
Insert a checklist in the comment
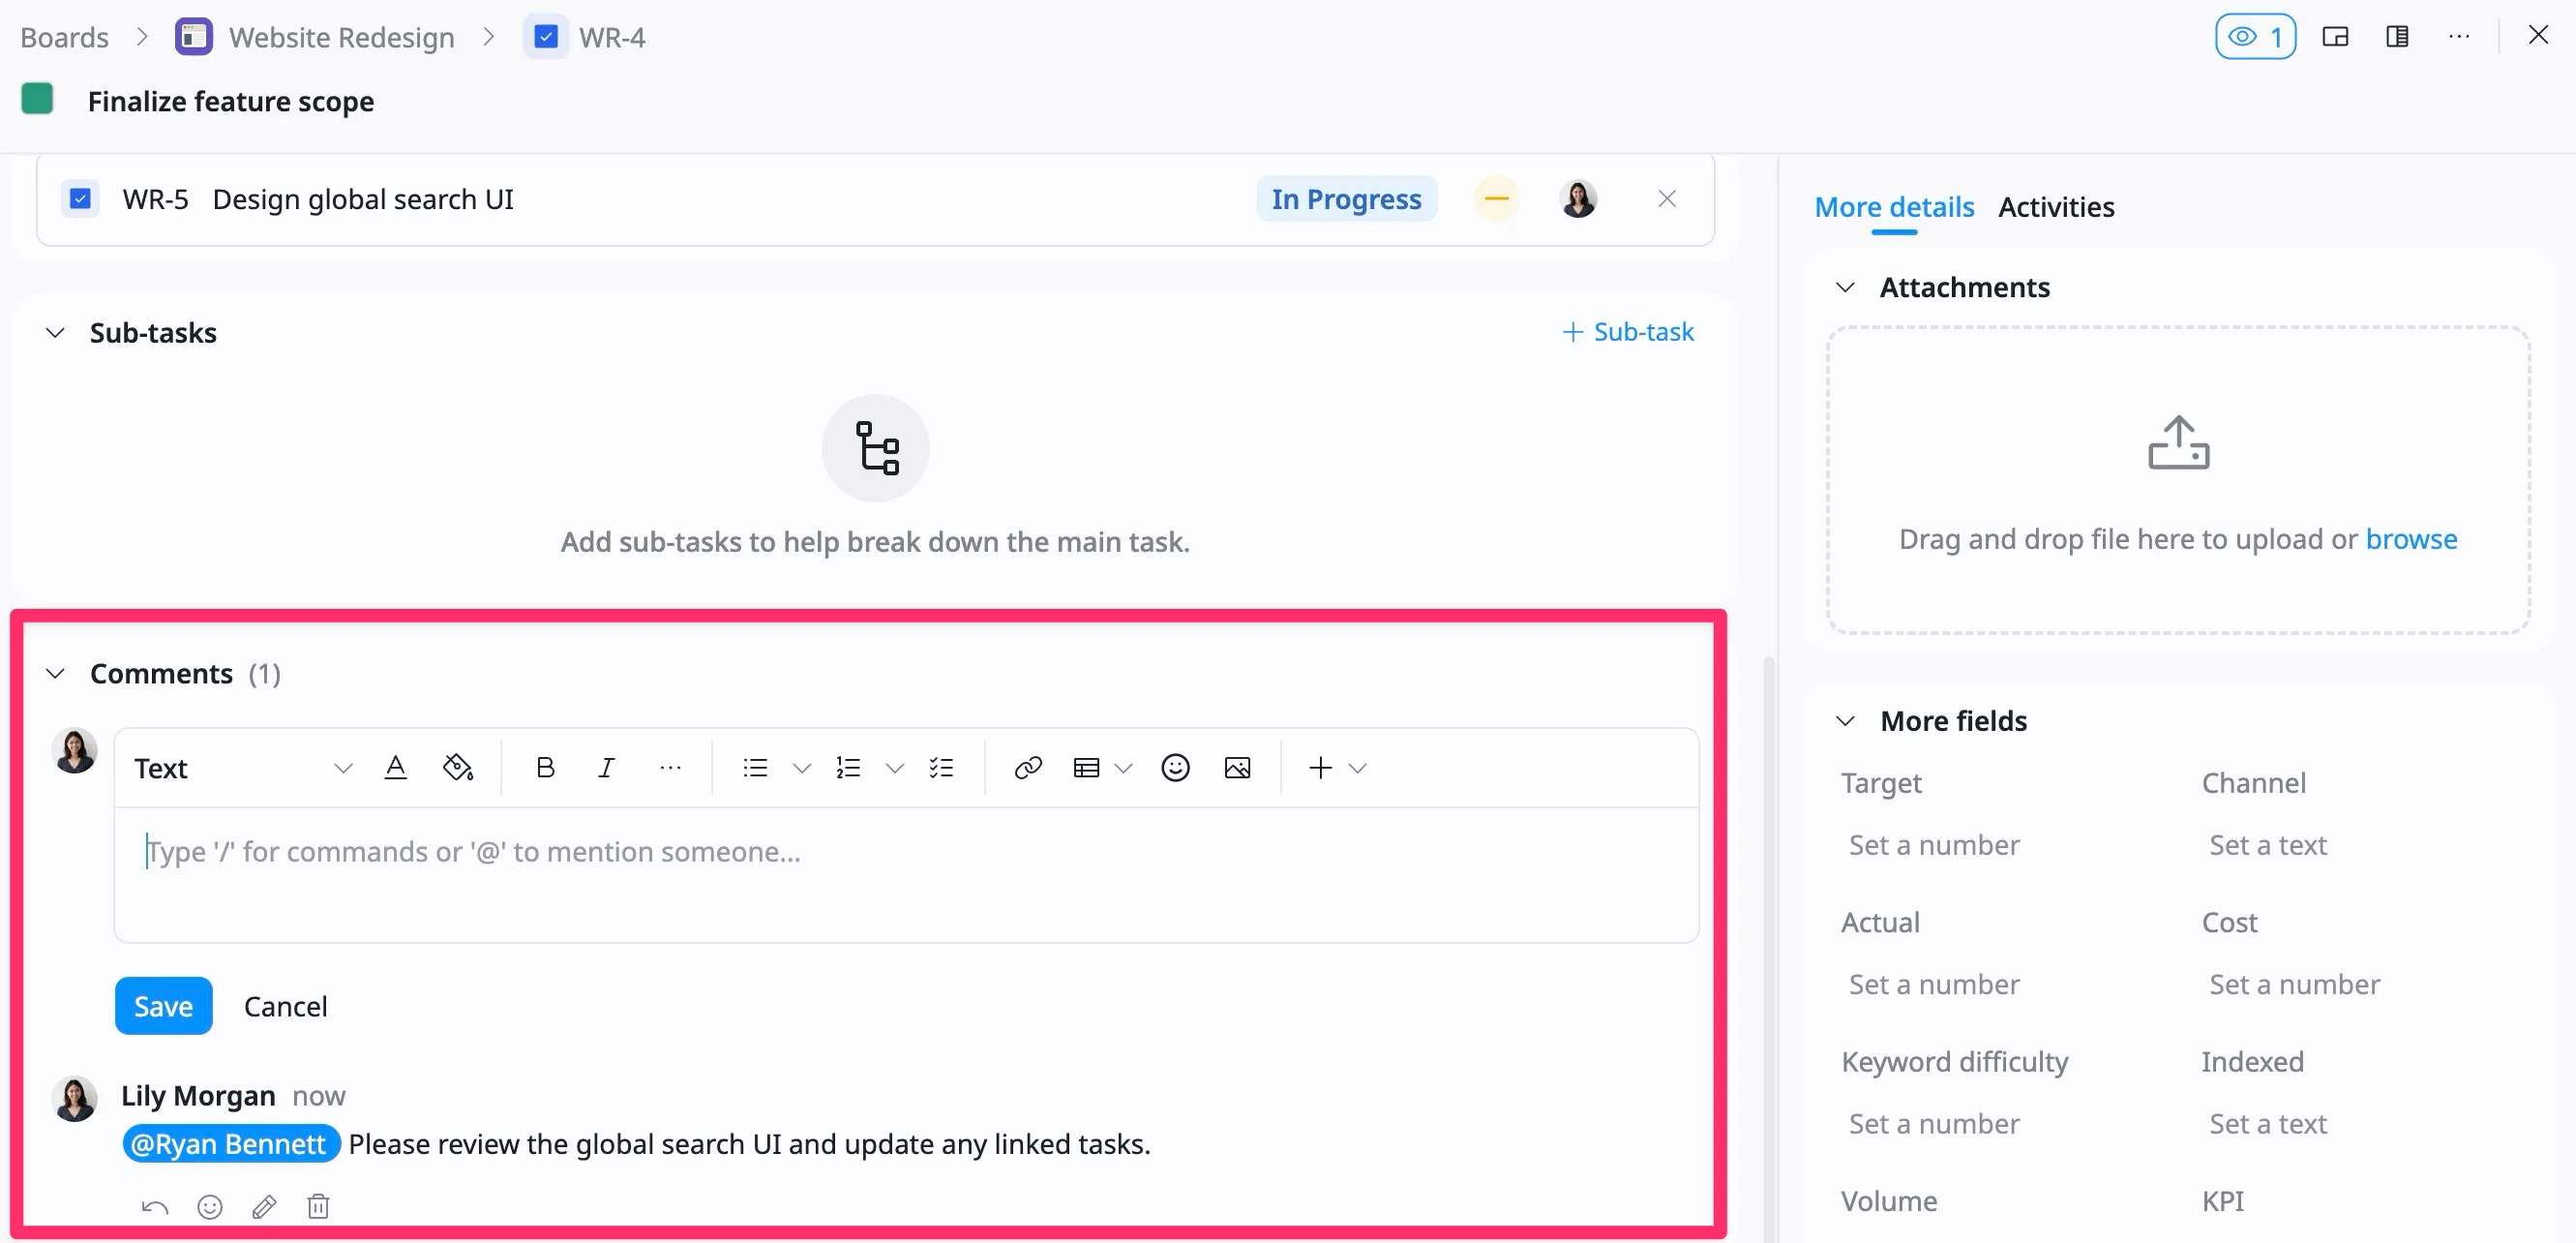coord(941,768)
